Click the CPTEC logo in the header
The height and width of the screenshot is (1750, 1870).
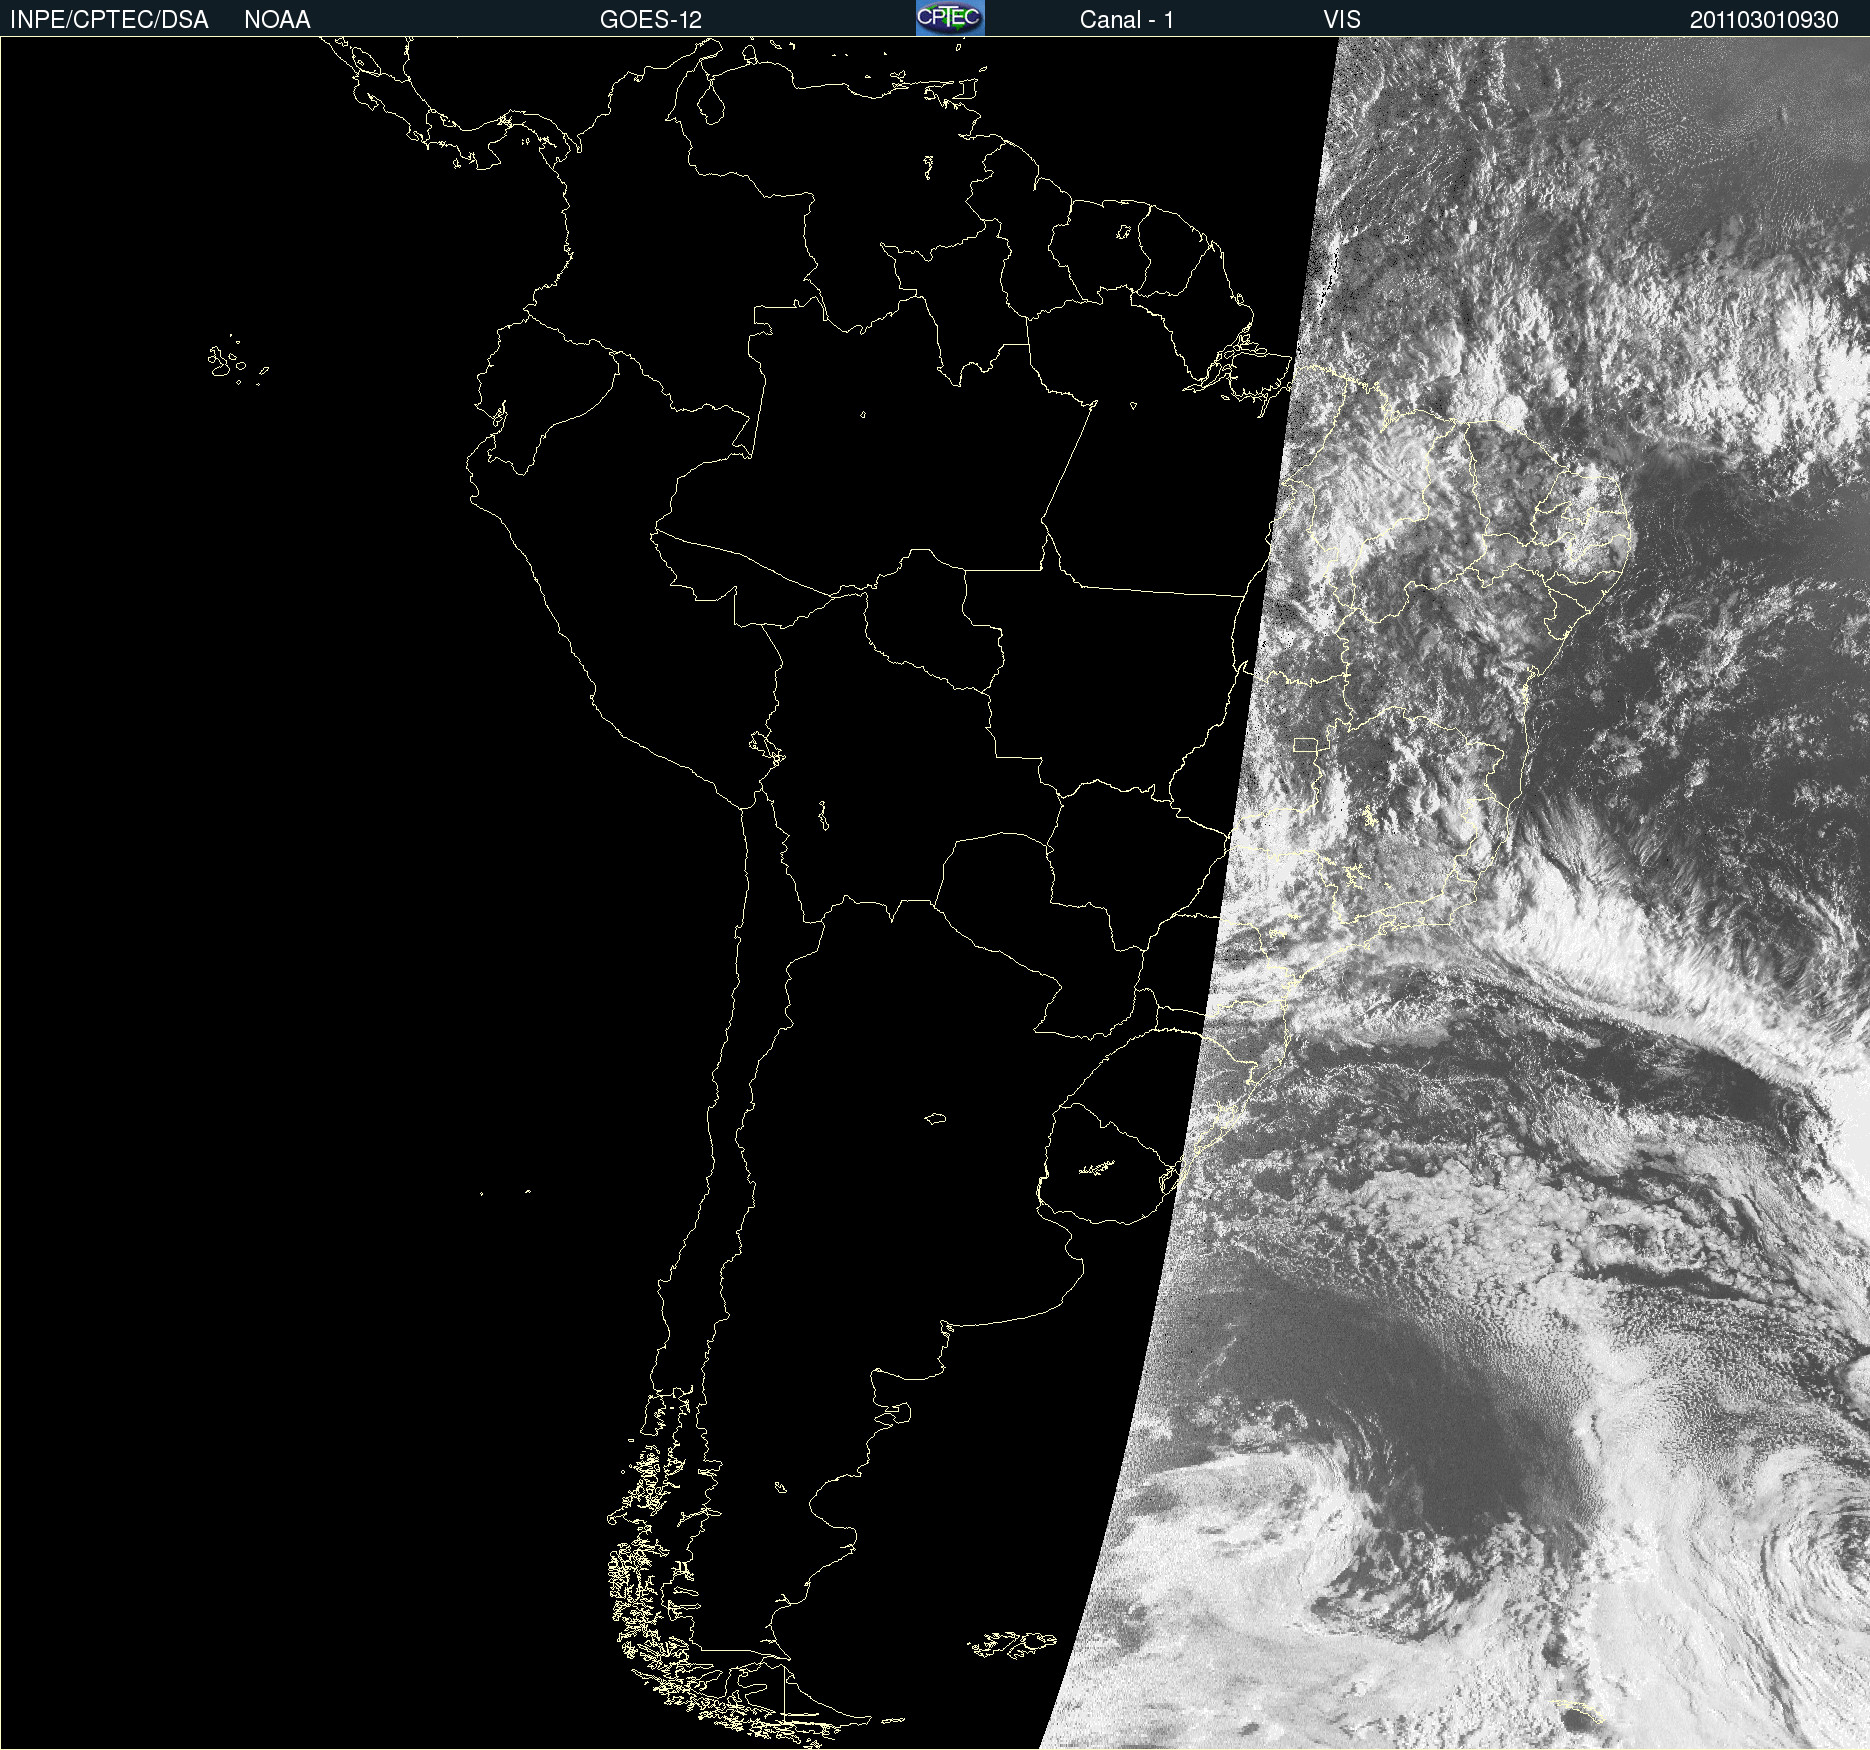[x=950, y=18]
